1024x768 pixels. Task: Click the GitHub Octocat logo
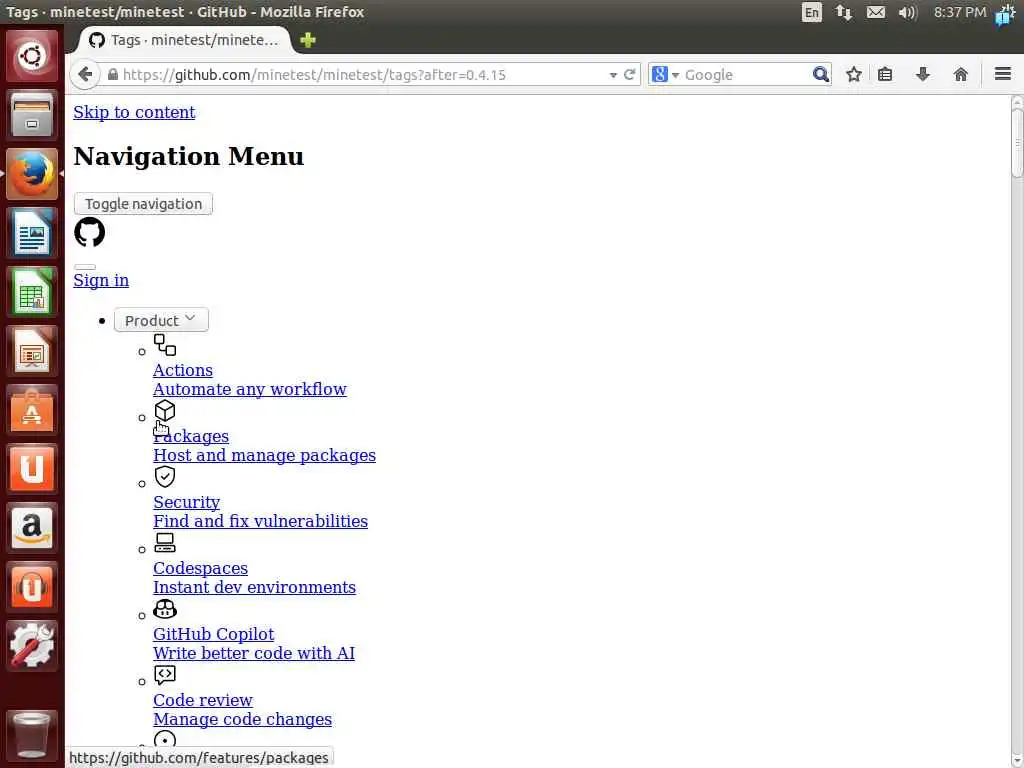tap(89, 232)
